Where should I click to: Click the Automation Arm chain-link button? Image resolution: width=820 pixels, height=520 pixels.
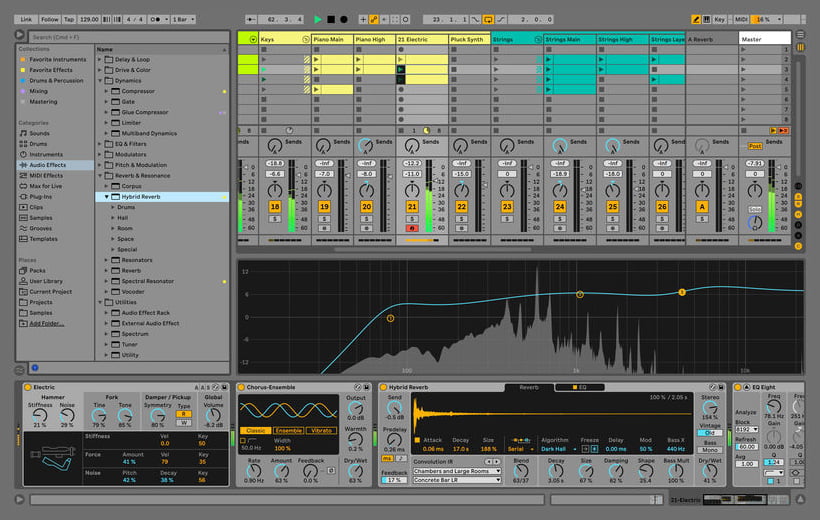tap(374, 19)
